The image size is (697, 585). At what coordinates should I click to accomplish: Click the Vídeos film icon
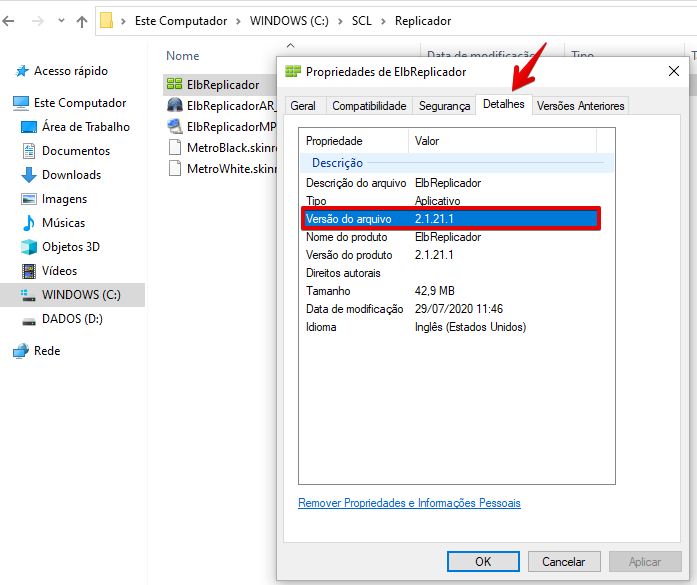(x=29, y=271)
